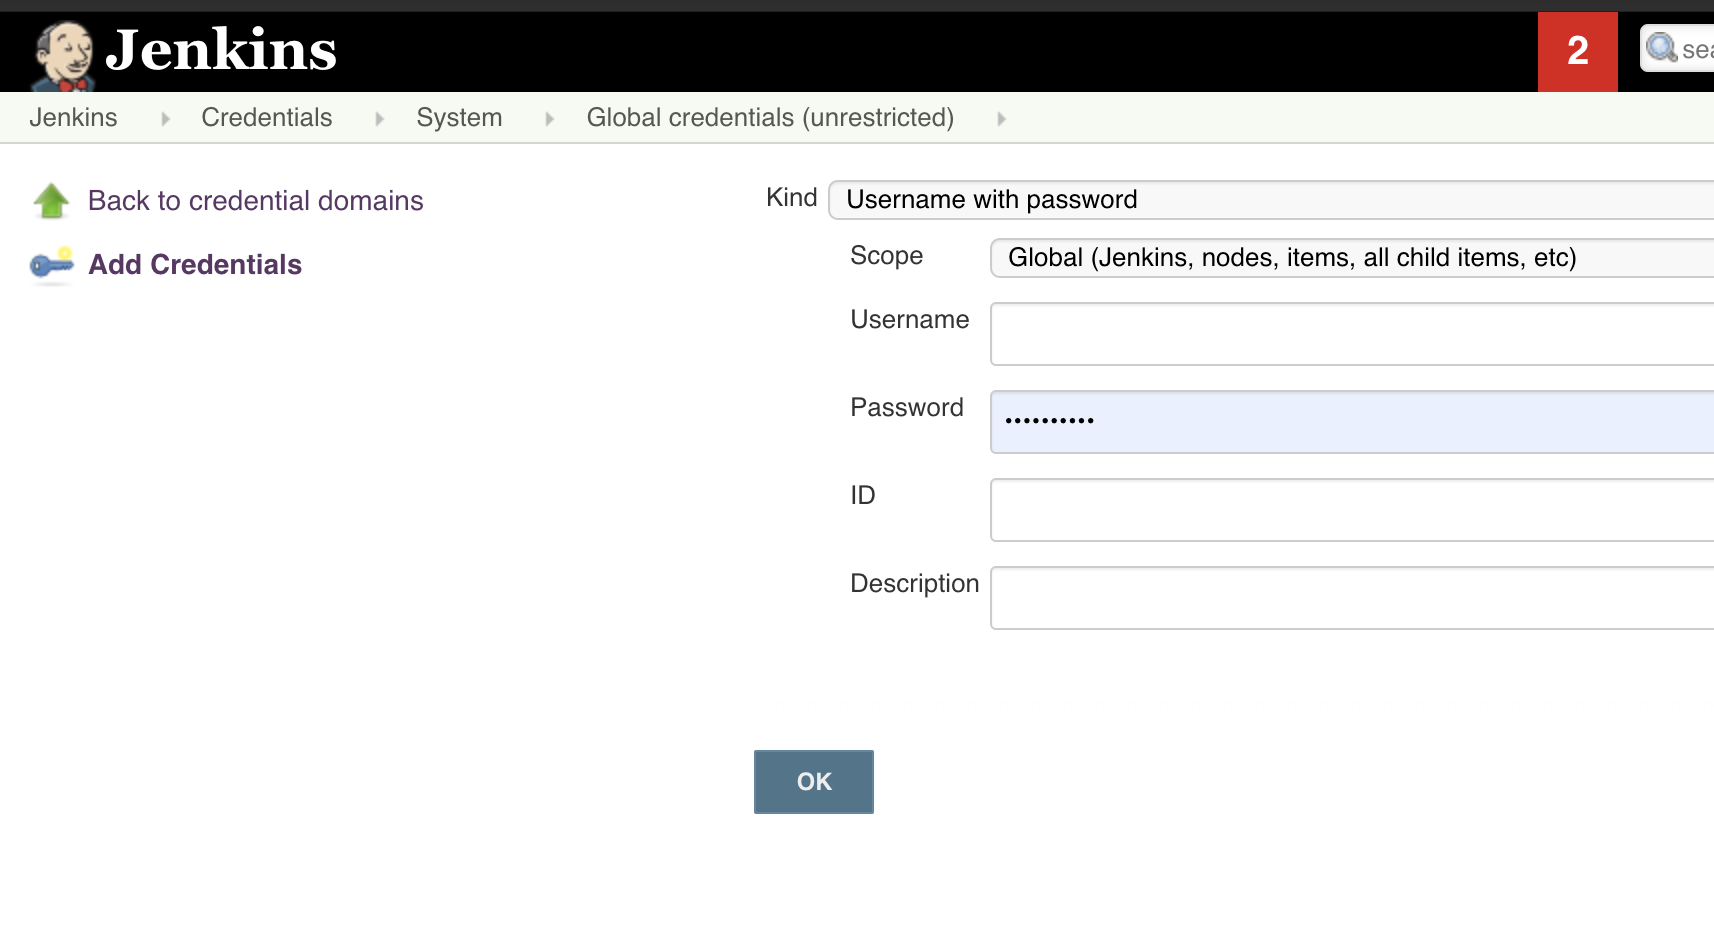Viewport: 1714px width, 948px height.
Task: Click into the Password field
Action: click(1350, 422)
